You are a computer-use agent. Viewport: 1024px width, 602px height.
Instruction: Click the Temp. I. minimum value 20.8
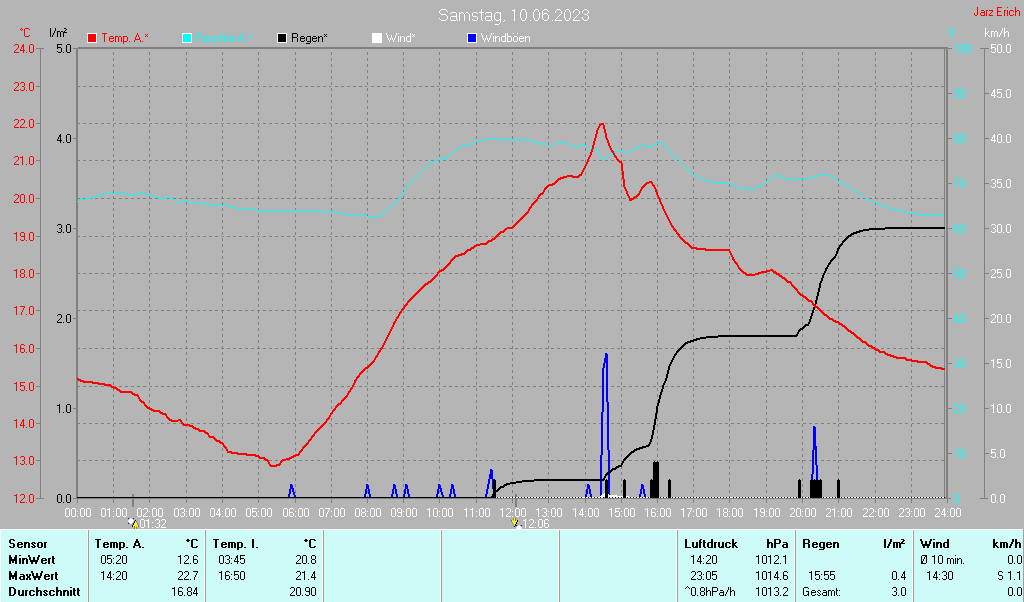tap(306, 560)
